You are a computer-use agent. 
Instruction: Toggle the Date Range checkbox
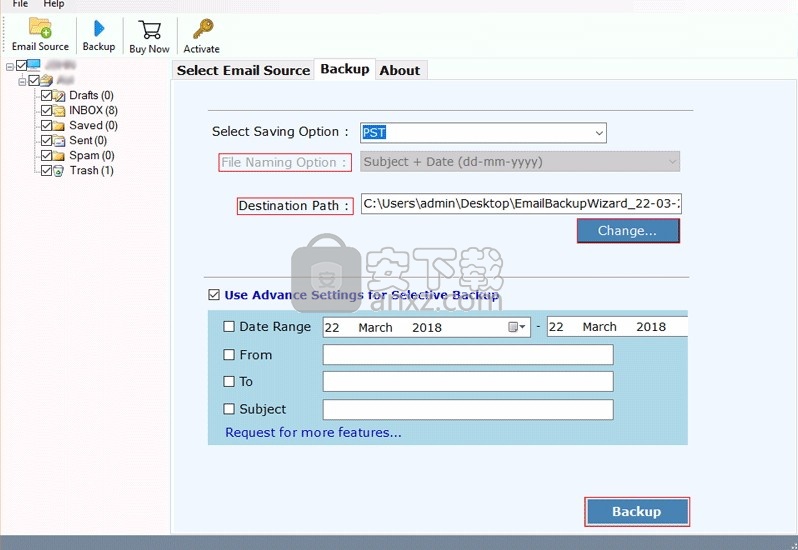coord(229,327)
